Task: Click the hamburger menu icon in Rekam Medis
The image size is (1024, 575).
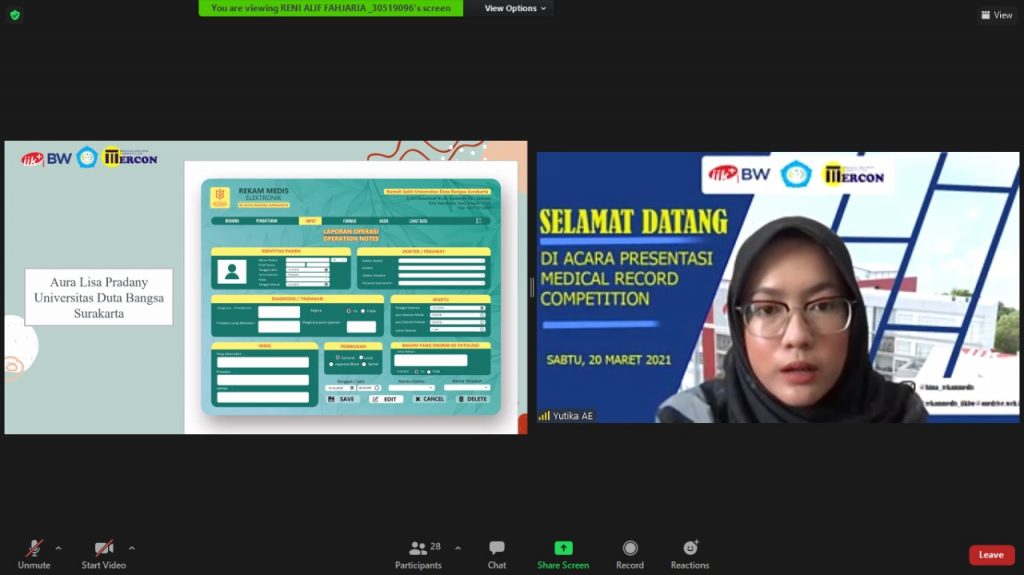Action: [x=478, y=220]
